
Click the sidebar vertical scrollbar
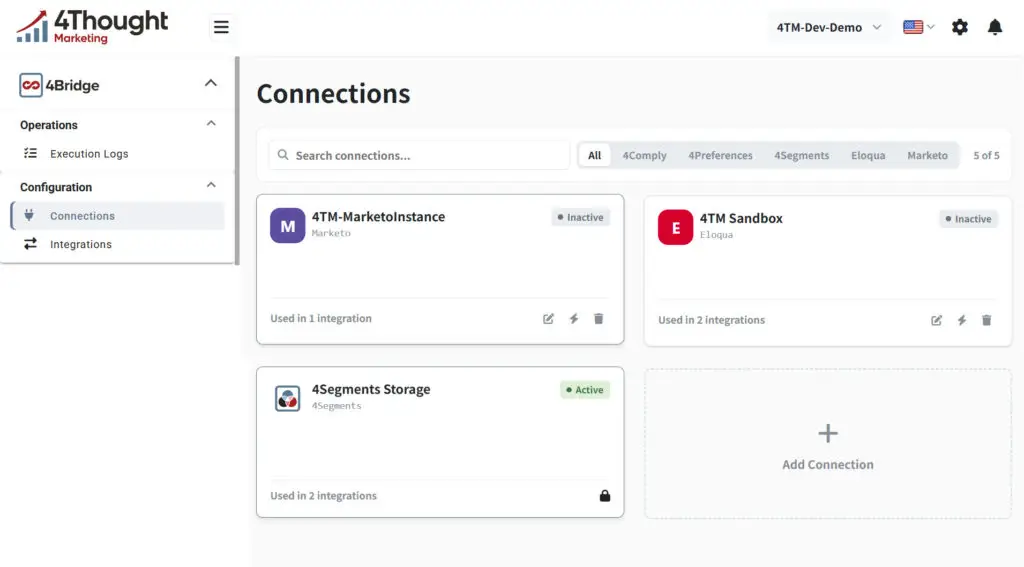[238, 160]
